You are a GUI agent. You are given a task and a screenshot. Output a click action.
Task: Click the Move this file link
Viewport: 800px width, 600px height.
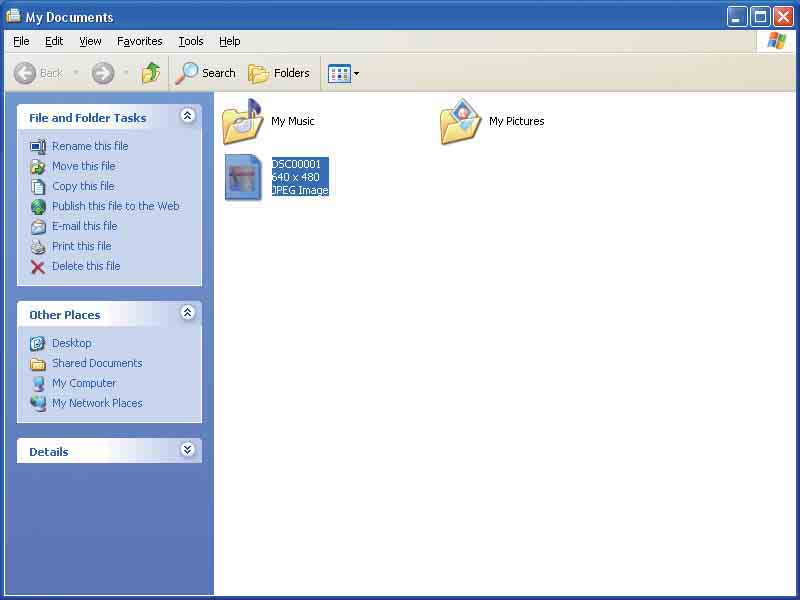pos(84,166)
